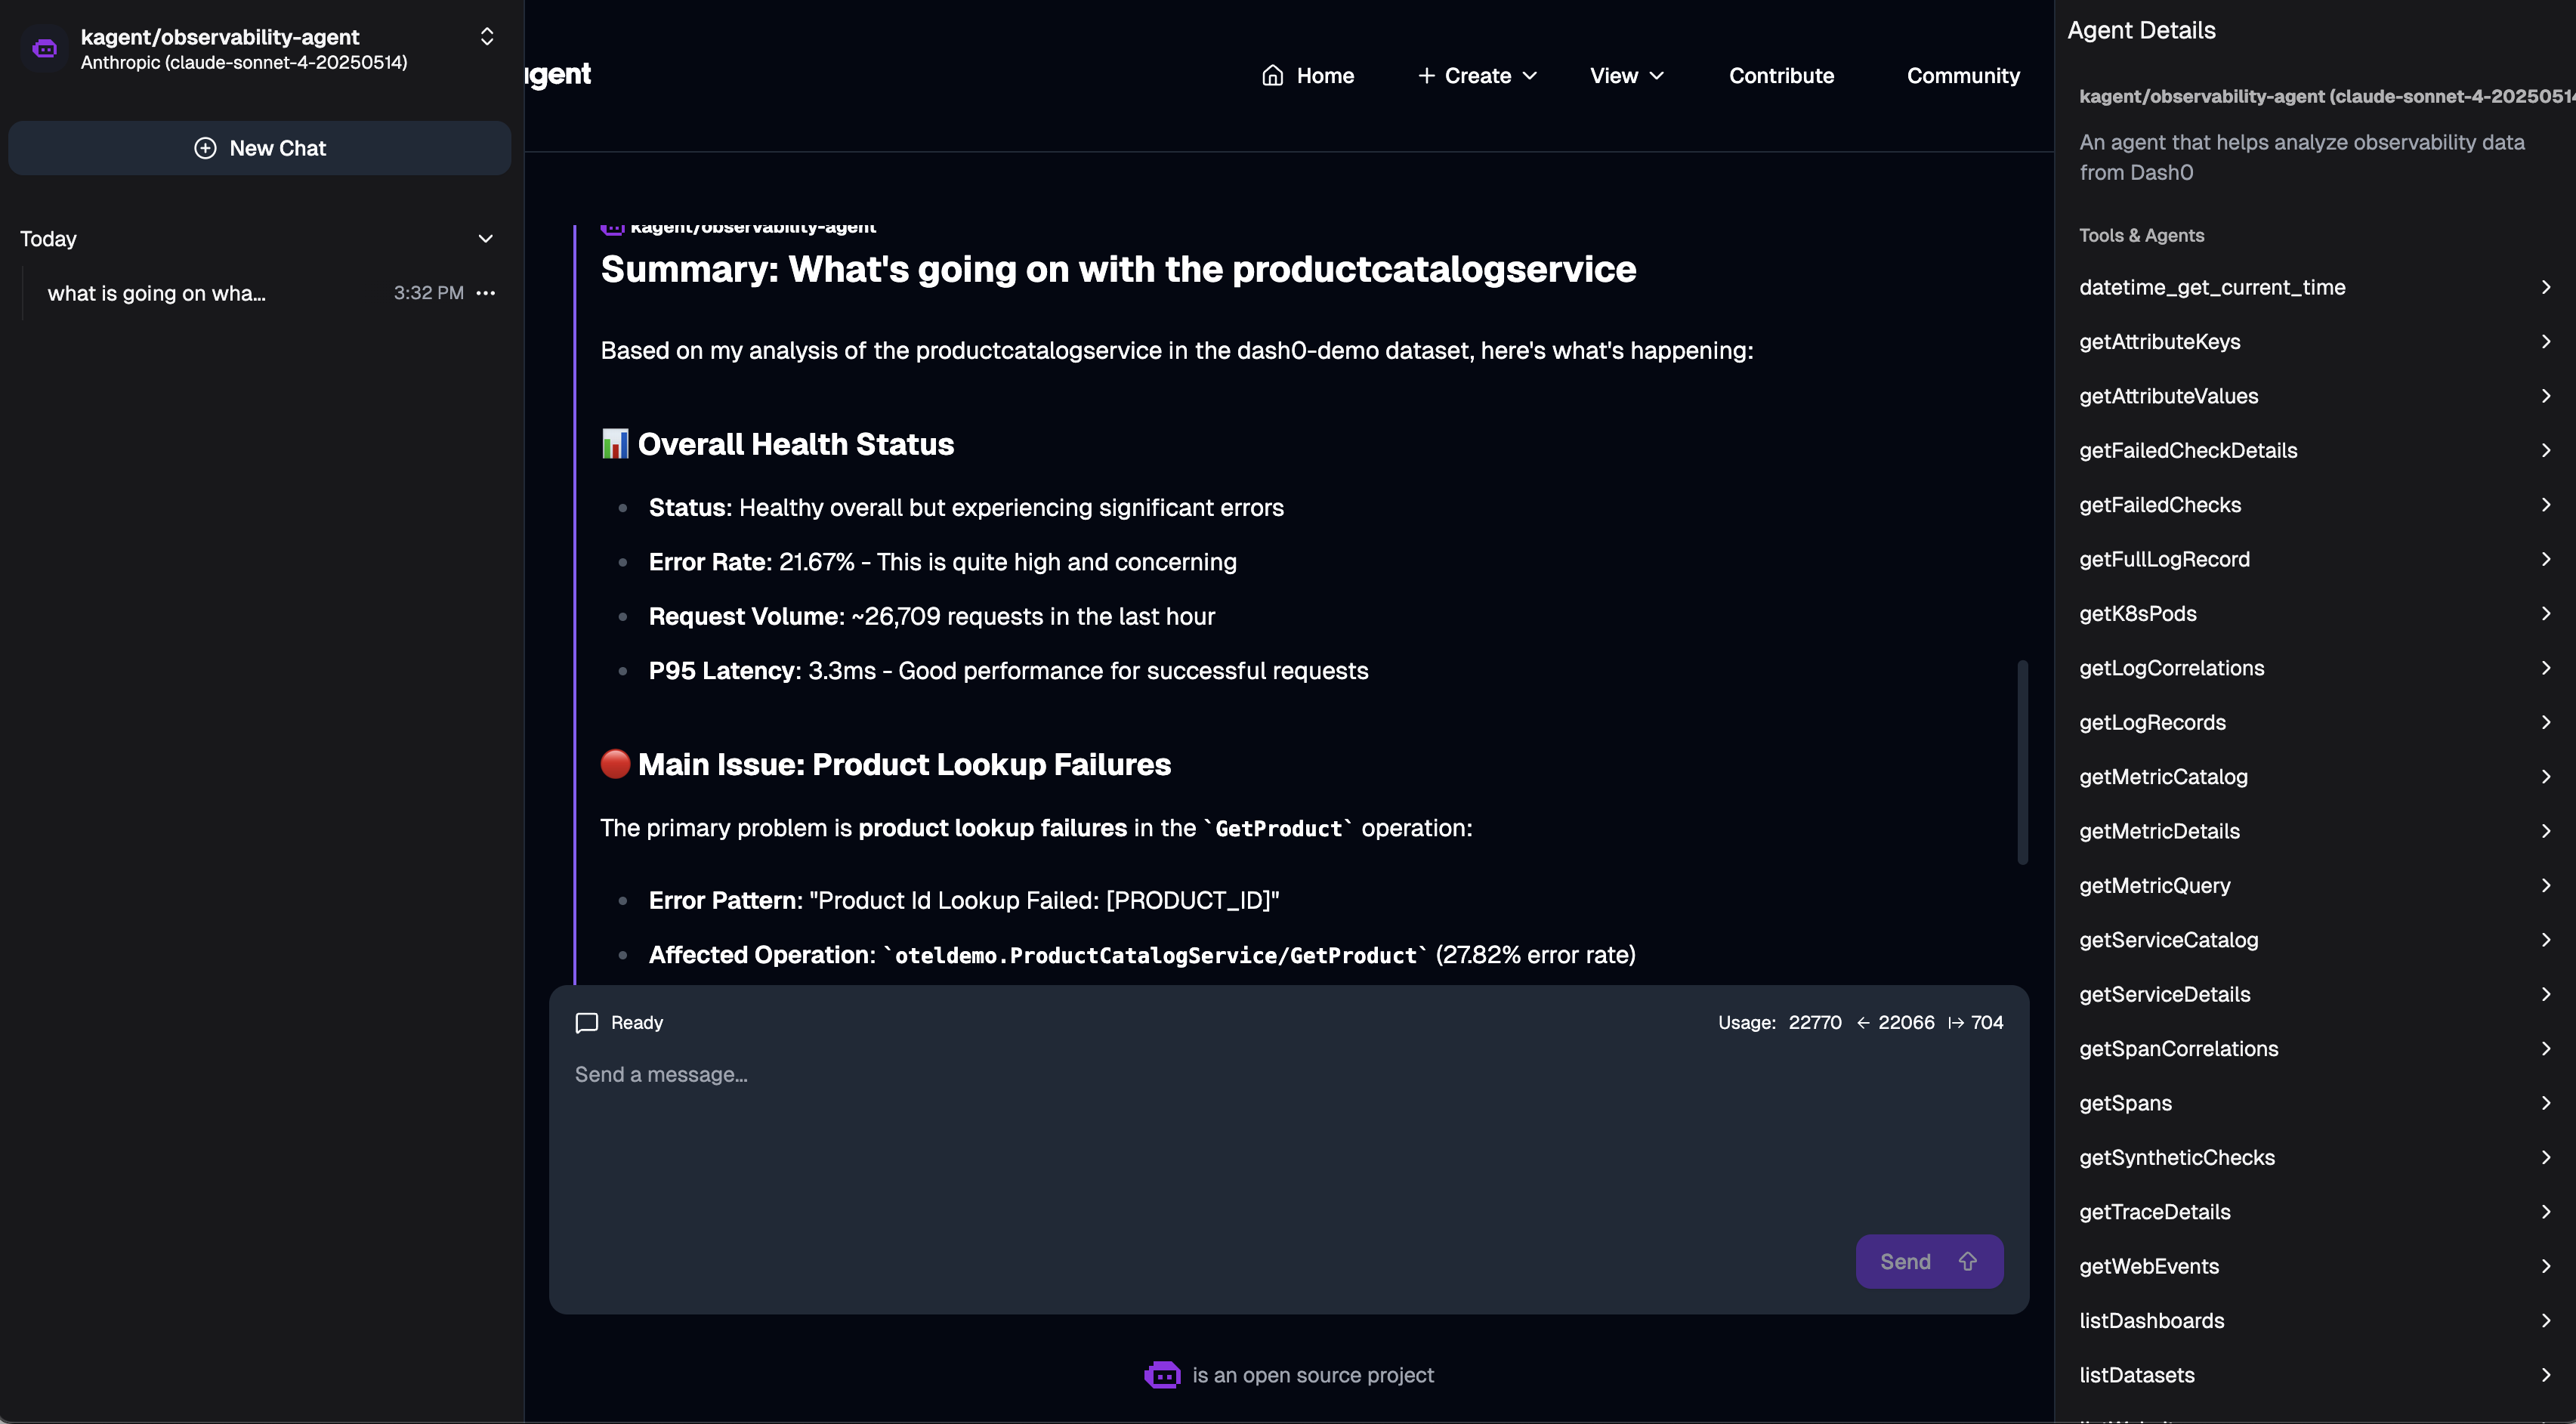Viewport: 2576px width, 1424px height.
Task: Click the kagent logo in the footer
Action: (1162, 1375)
